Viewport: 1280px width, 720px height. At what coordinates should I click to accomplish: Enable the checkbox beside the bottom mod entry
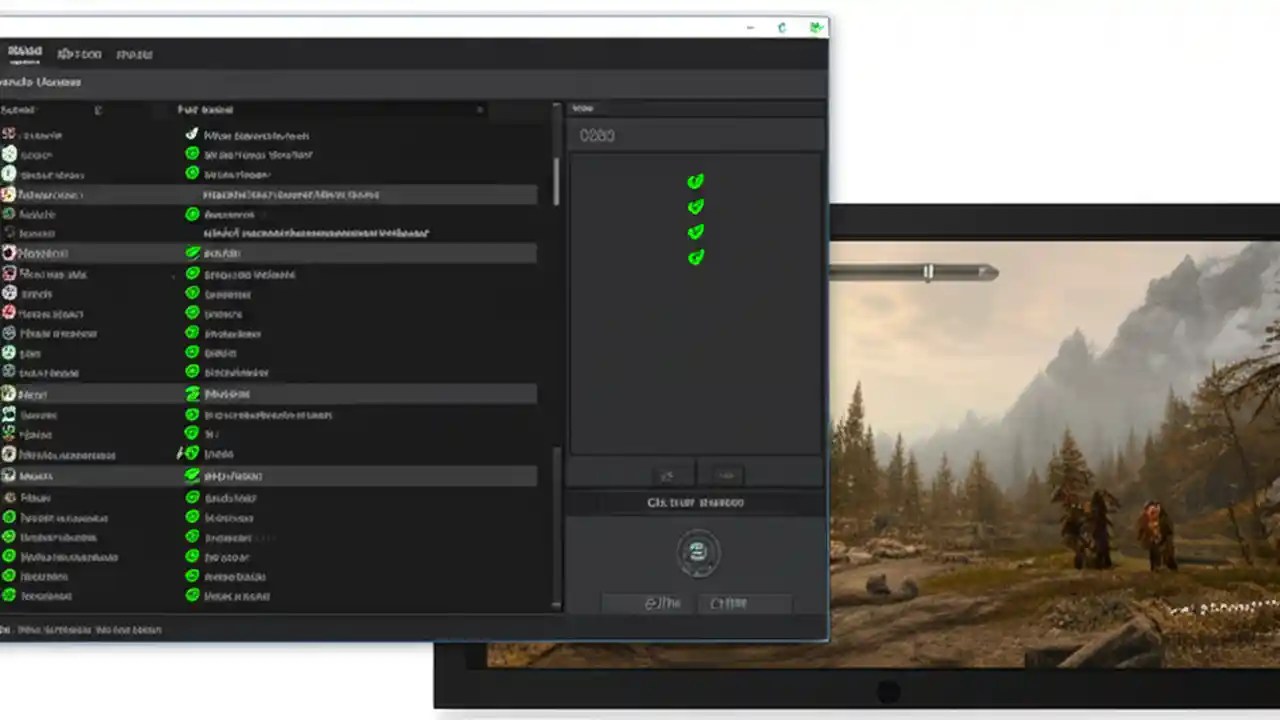click(x=191, y=595)
